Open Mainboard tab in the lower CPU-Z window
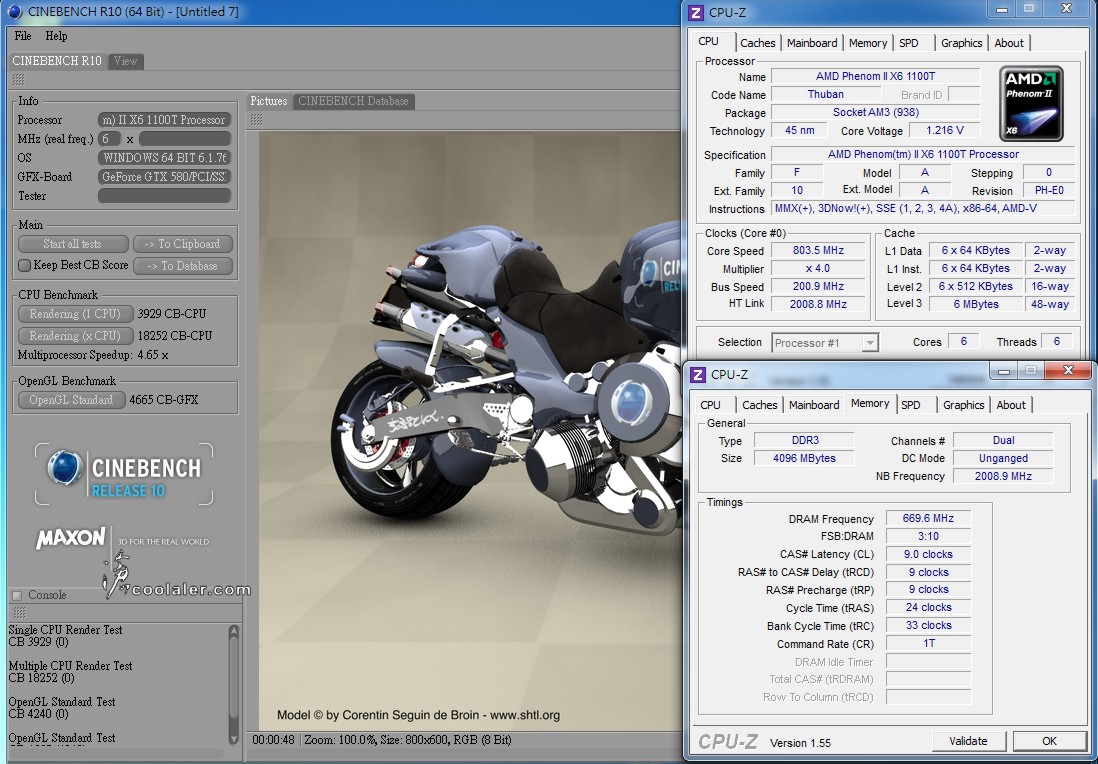This screenshot has width=1098, height=764. [814, 405]
